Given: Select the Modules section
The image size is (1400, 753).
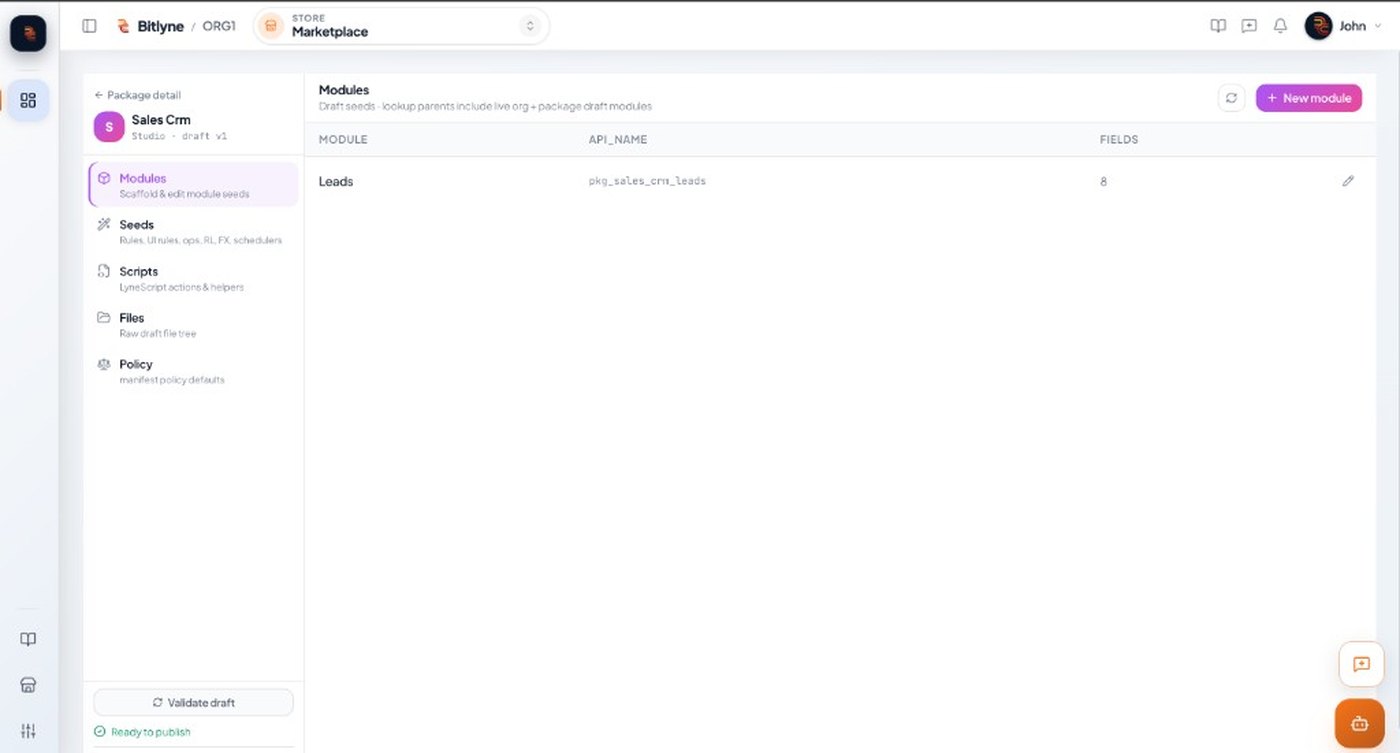Looking at the screenshot, I should [194, 185].
